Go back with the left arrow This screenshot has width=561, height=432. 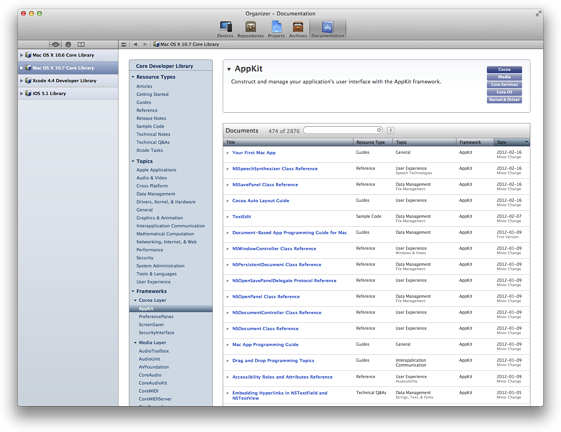(135, 44)
